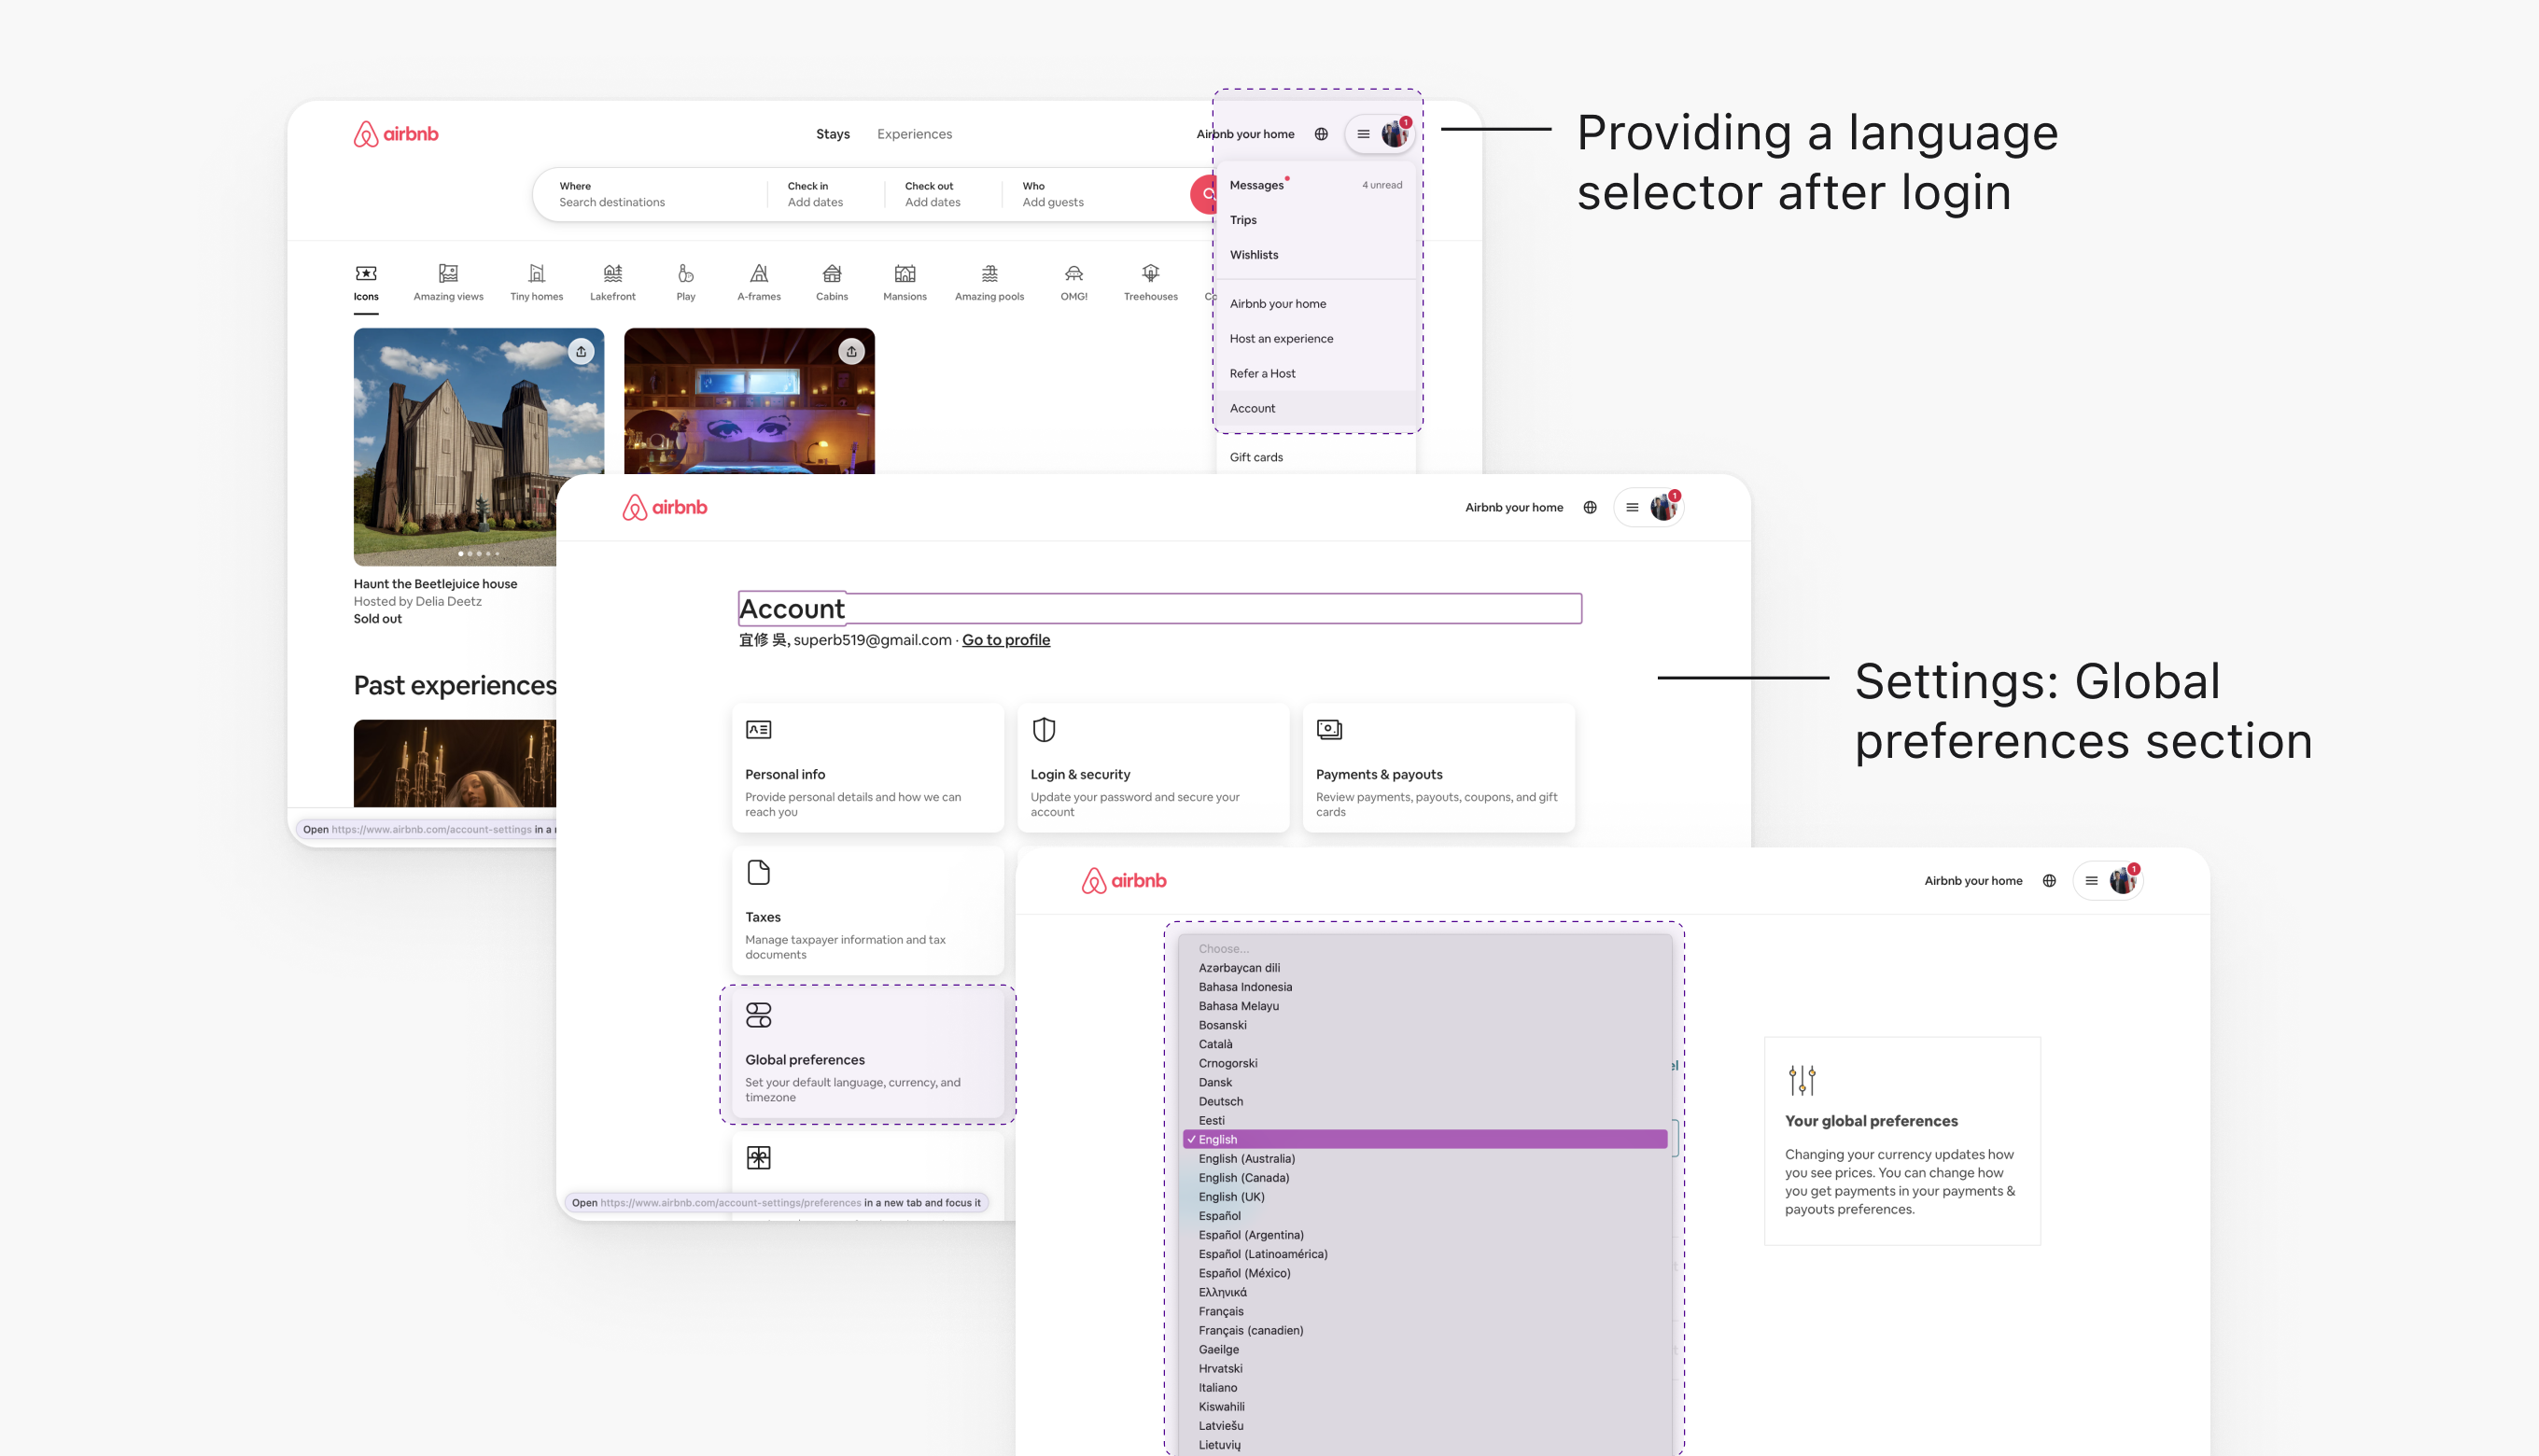
Task: Click Airbnb your home in the preferences window header
Action: click(x=1973, y=881)
